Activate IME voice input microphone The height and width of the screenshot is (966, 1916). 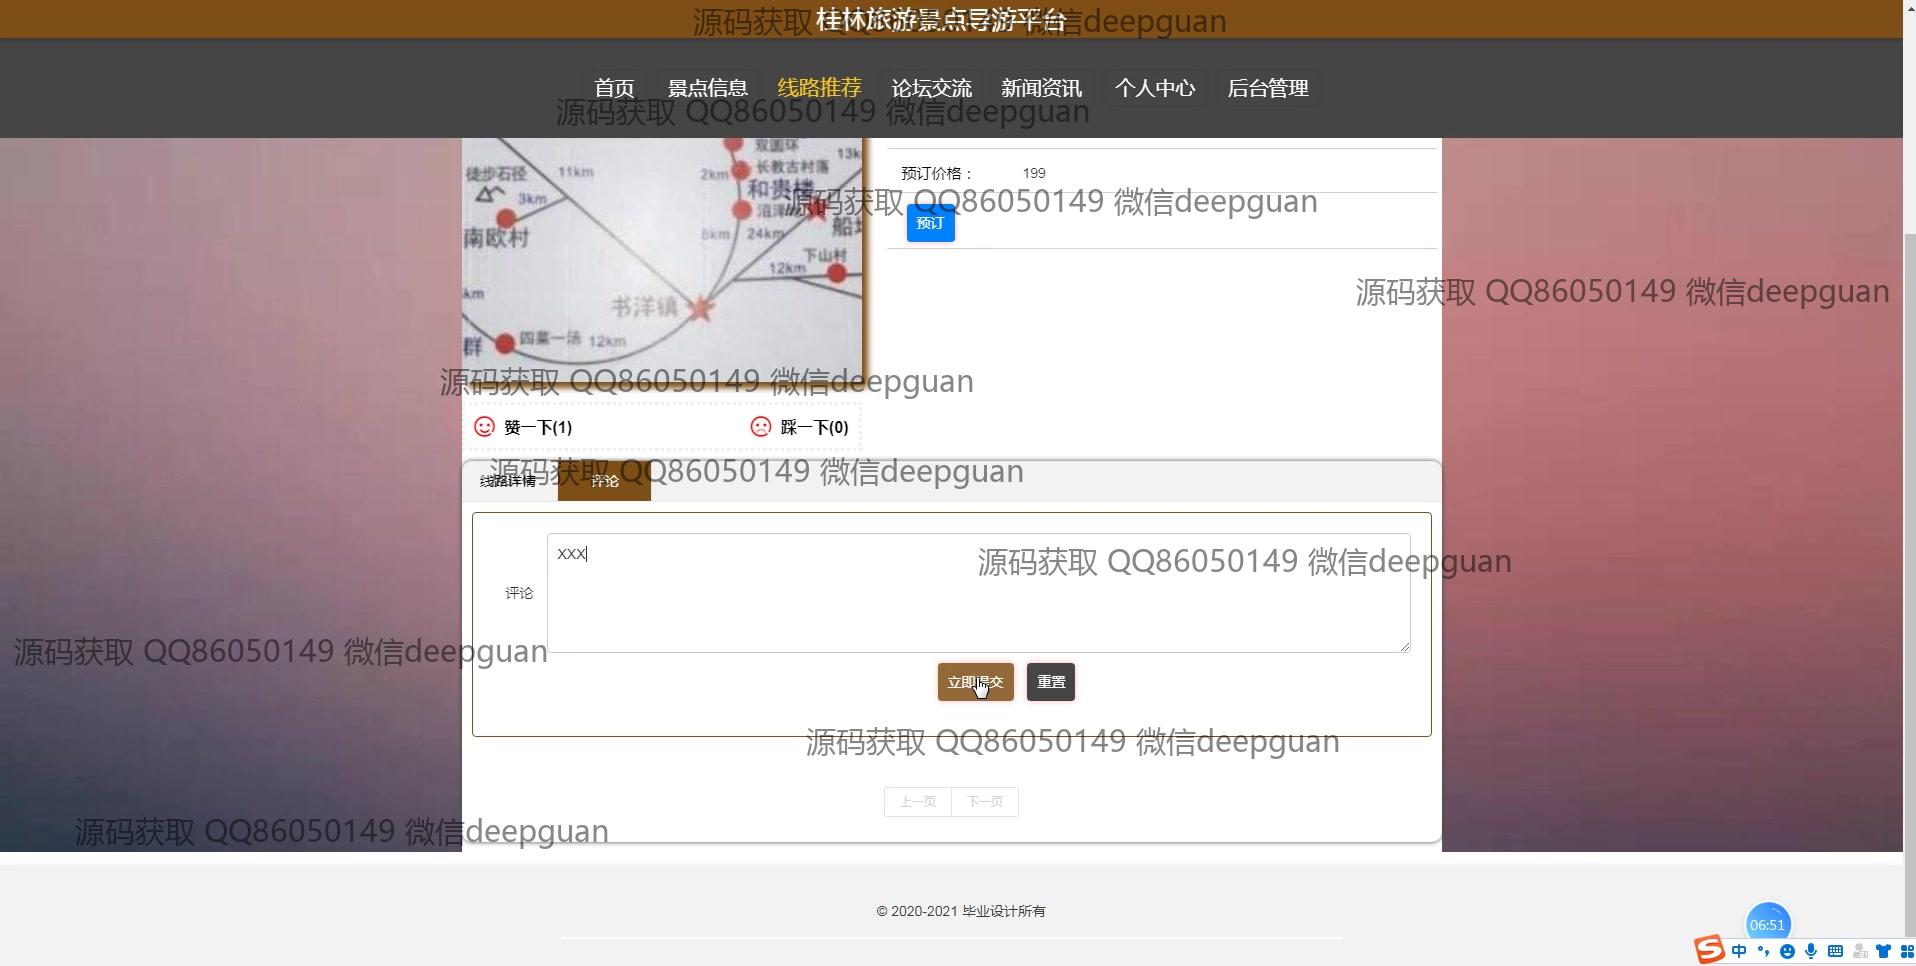pyautogui.click(x=1811, y=951)
